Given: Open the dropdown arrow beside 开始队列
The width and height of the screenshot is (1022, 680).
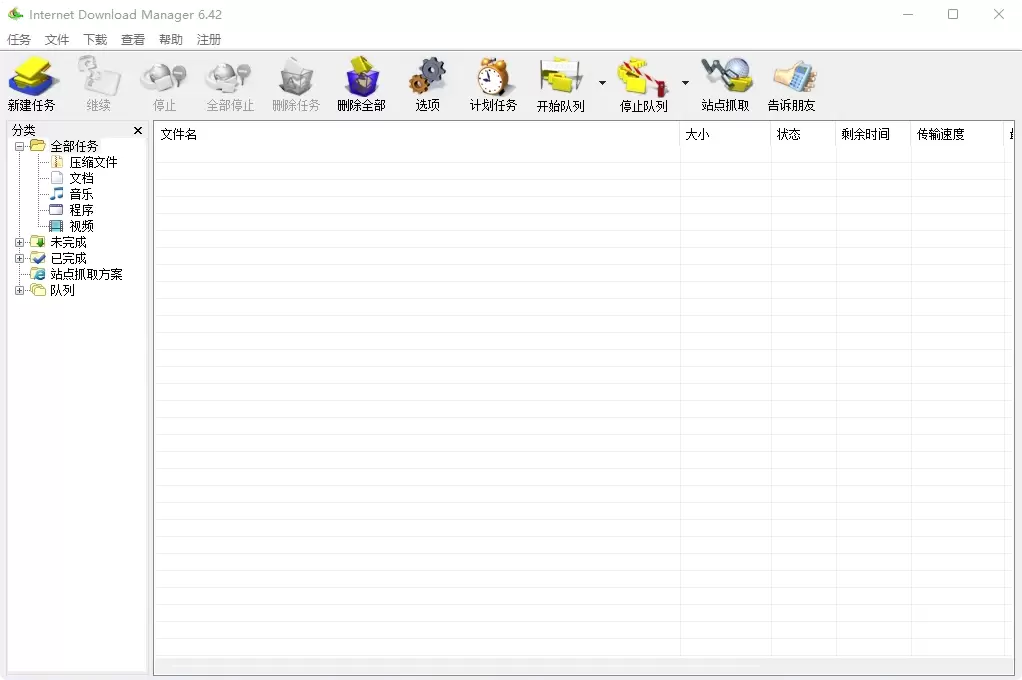Looking at the screenshot, I should pyautogui.click(x=602, y=83).
